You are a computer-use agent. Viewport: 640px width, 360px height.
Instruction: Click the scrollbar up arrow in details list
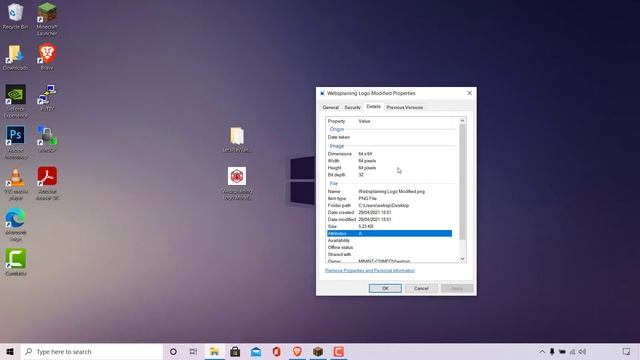[462, 120]
